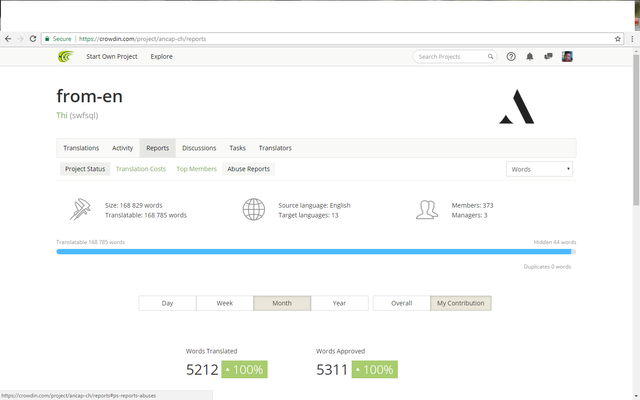This screenshot has width=640, height=400.
Task: Click the browser forward arrow
Action: click(x=20, y=39)
